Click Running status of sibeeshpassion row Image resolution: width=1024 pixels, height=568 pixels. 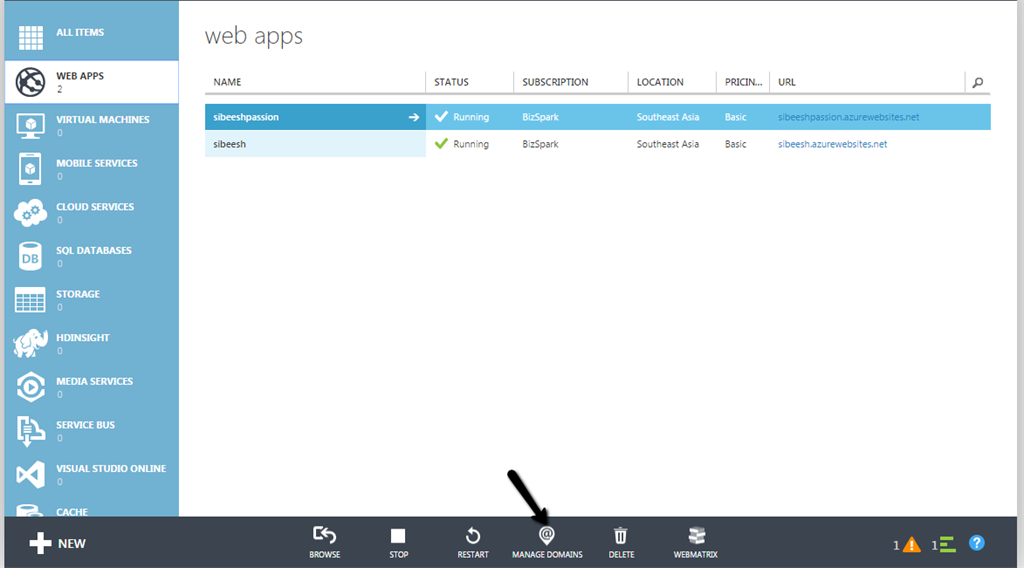point(471,118)
